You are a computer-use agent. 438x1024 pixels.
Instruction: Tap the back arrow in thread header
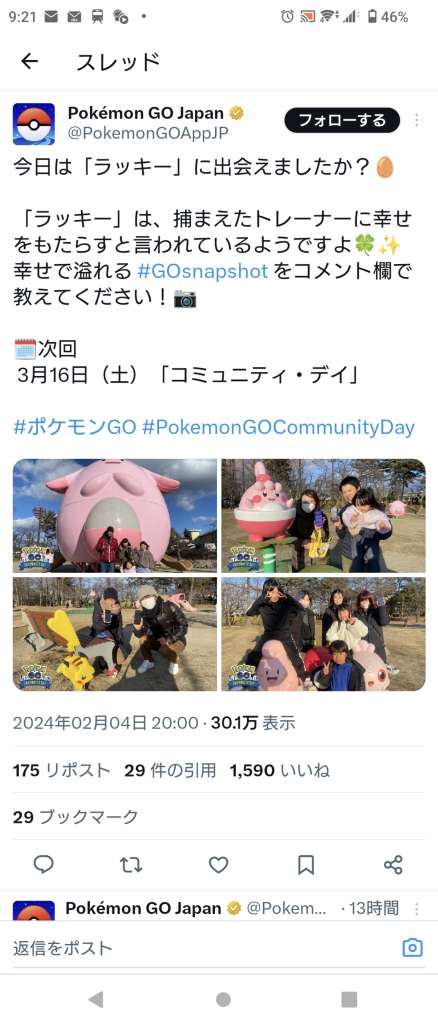pyautogui.click(x=29, y=61)
